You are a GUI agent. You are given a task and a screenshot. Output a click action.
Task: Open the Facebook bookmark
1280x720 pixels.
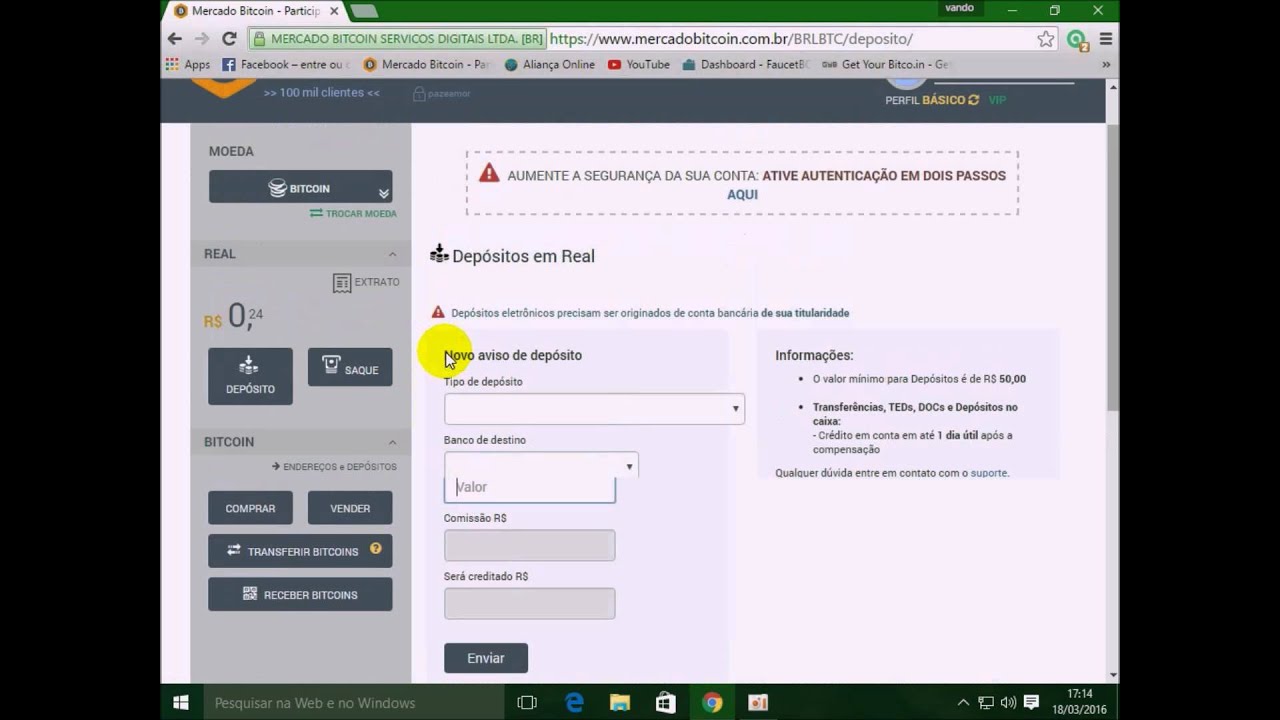[x=285, y=64]
